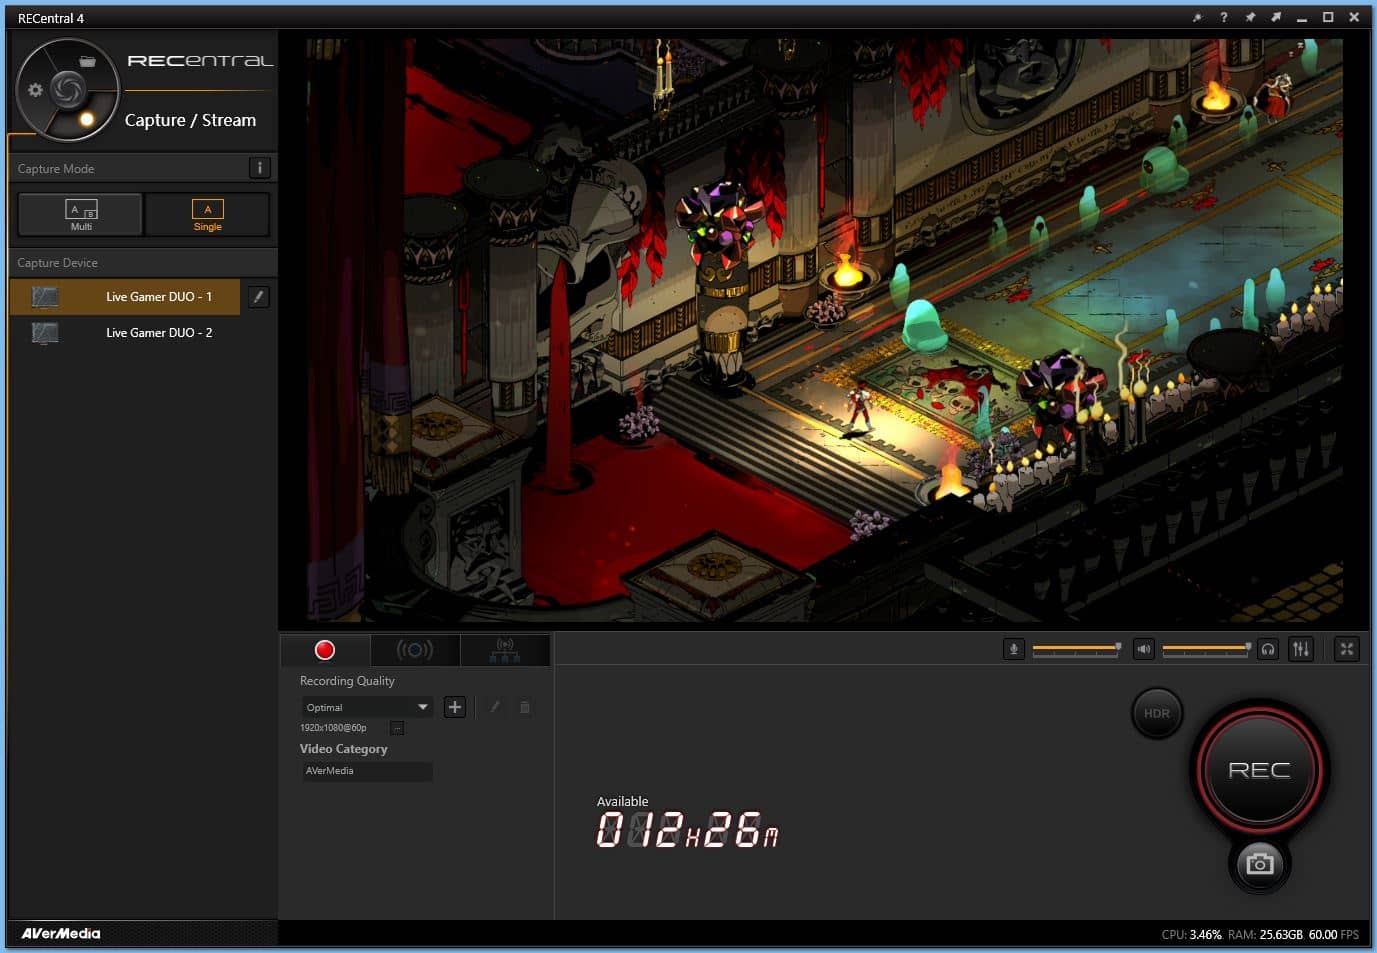Expand the Recording Quality Optimal dropdown
Viewport: 1377px width, 953px height.
367,707
